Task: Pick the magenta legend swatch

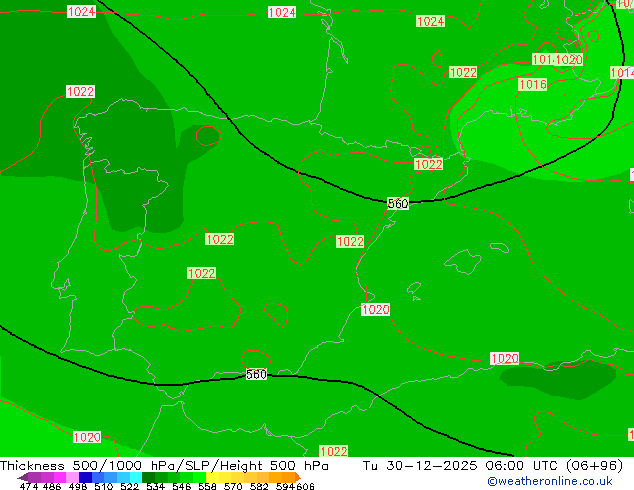Action: [60, 477]
